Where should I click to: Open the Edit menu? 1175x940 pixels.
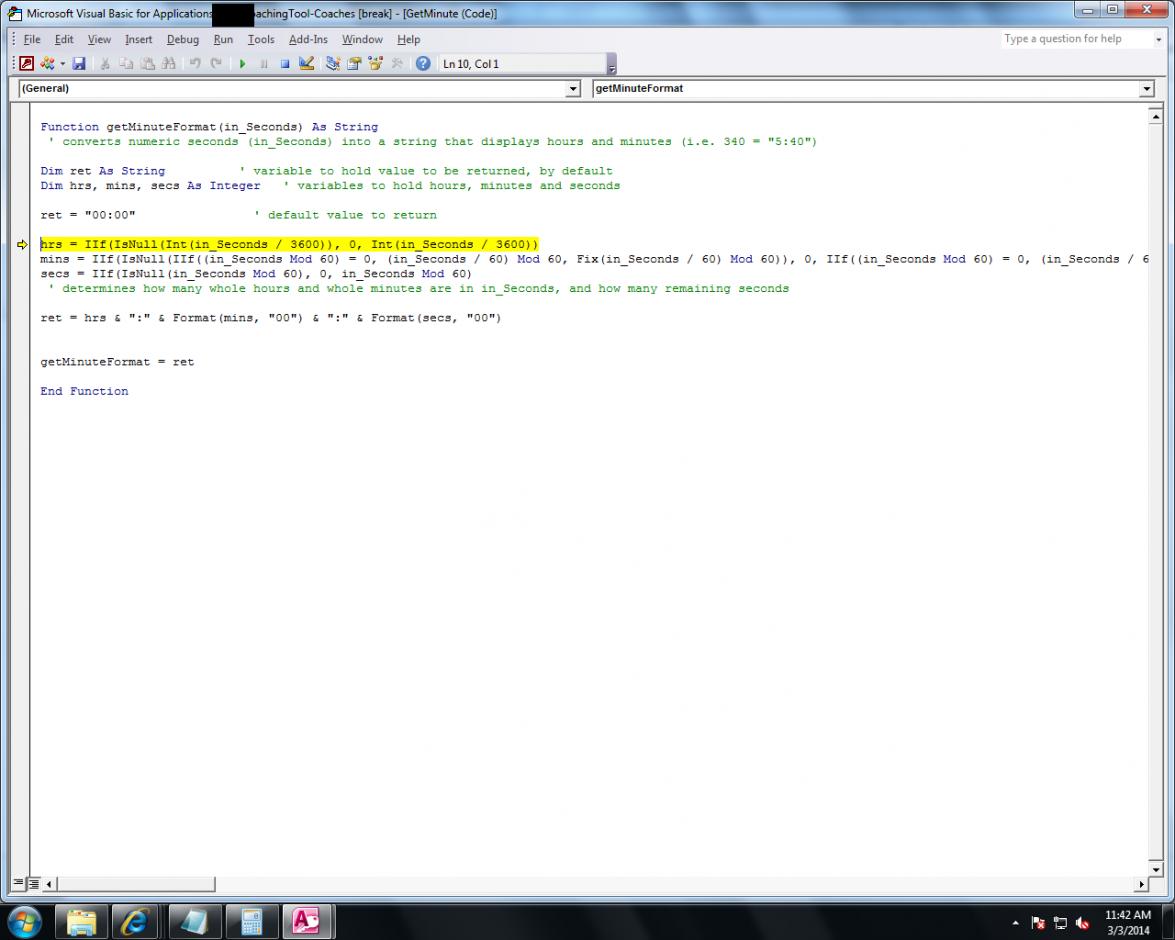coord(64,39)
